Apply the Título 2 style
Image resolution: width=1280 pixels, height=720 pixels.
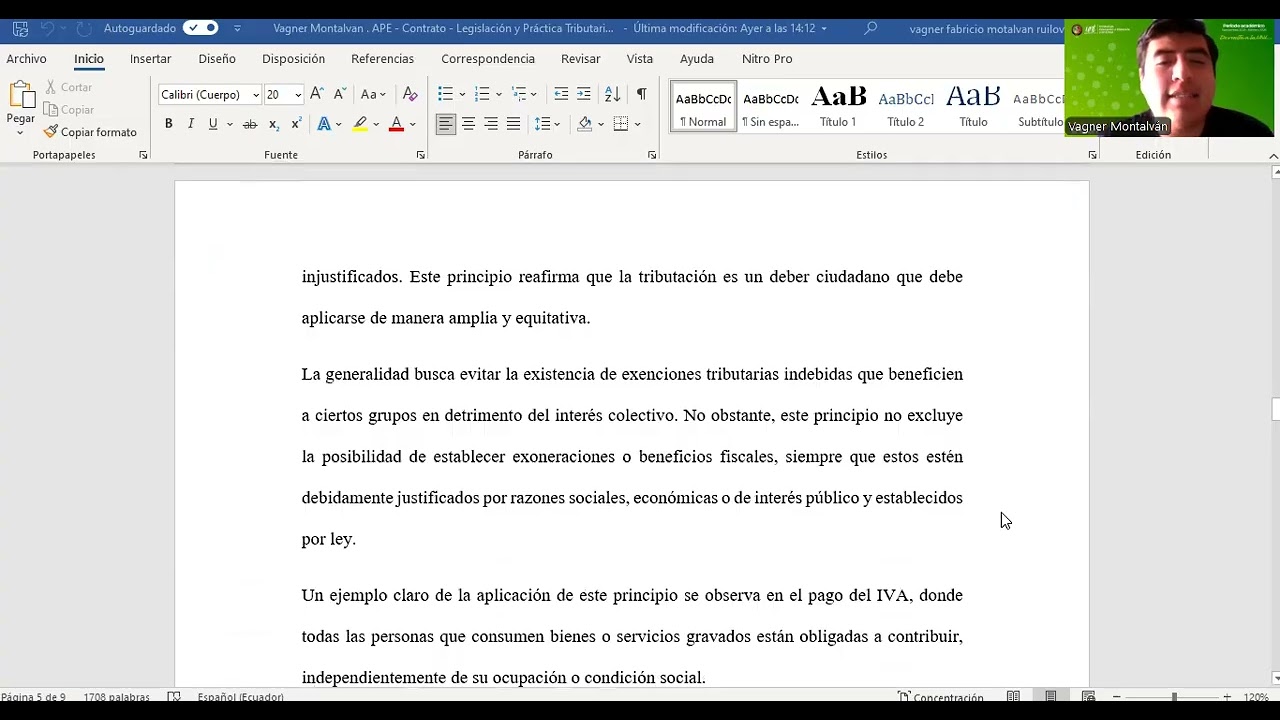[906, 107]
